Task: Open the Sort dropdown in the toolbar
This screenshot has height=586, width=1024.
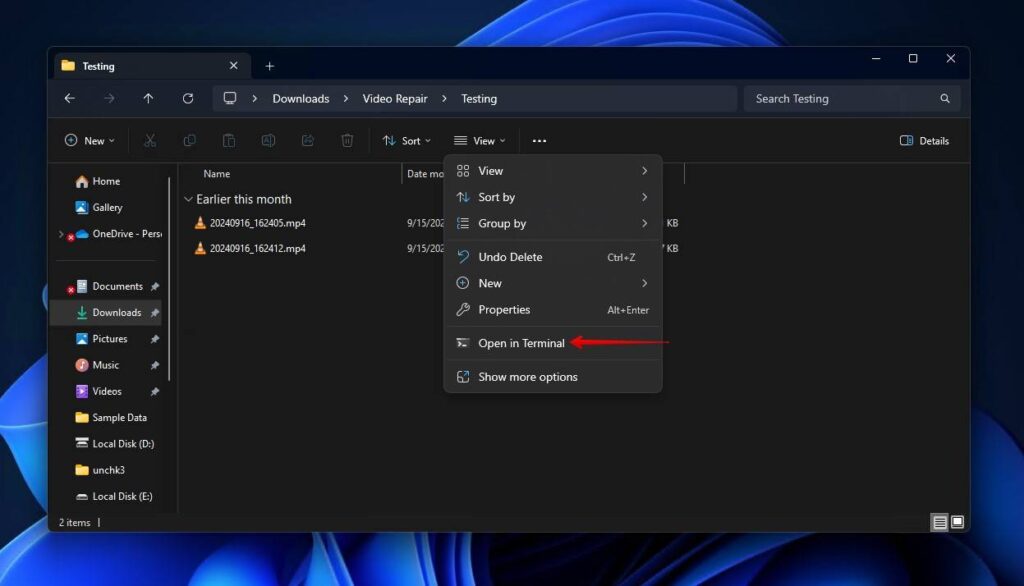Action: pos(406,140)
